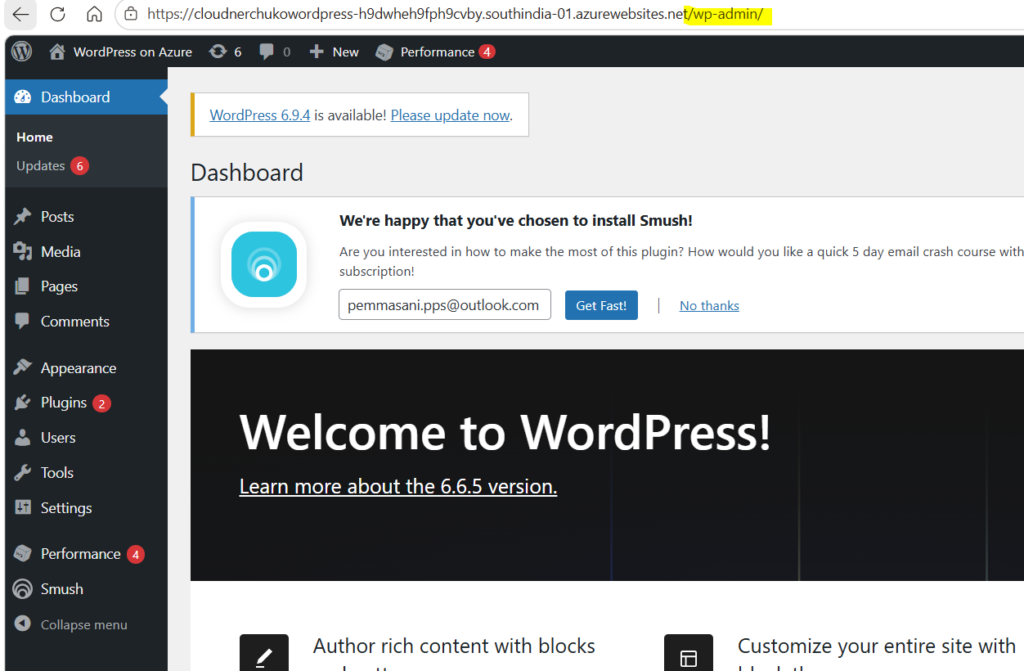1024x671 pixels.
Task: Click the house icon beside WordPress on Azure
Action: pyautogui.click(x=57, y=52)
